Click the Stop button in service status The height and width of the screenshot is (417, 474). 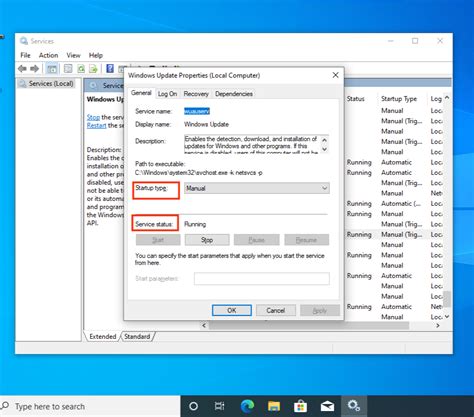(207, 240)
